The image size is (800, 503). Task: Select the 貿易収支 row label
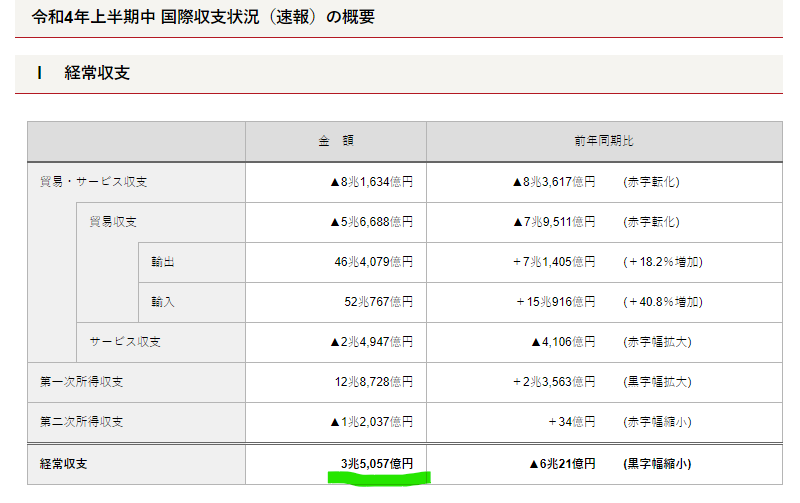click(113, 222)
